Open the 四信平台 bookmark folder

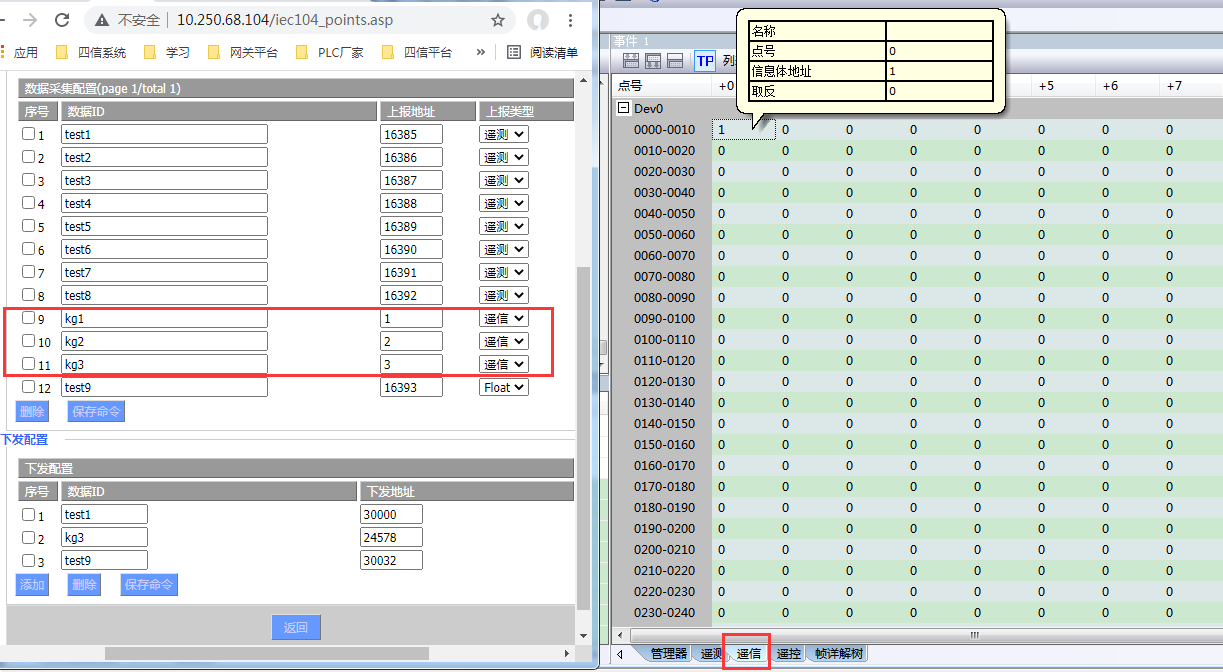[417, 52]
